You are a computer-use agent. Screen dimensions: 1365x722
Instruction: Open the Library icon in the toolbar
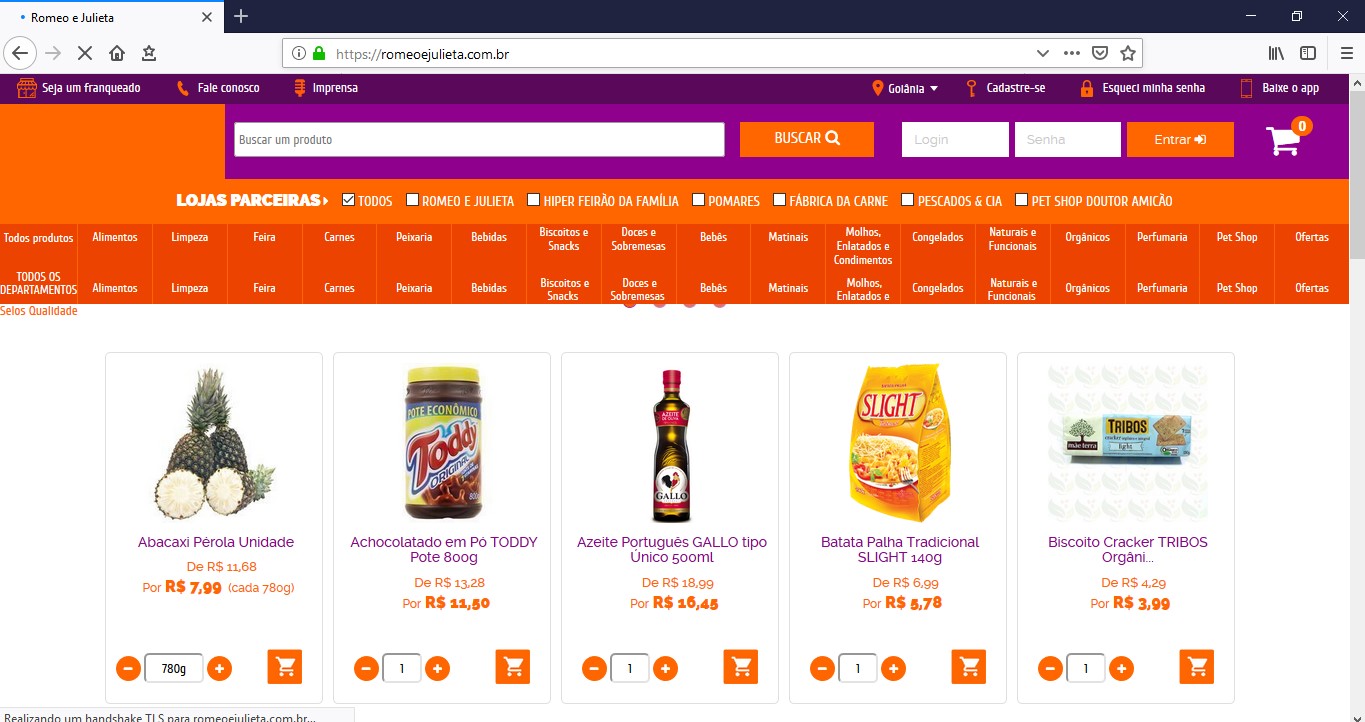(x=1276, y=53)
